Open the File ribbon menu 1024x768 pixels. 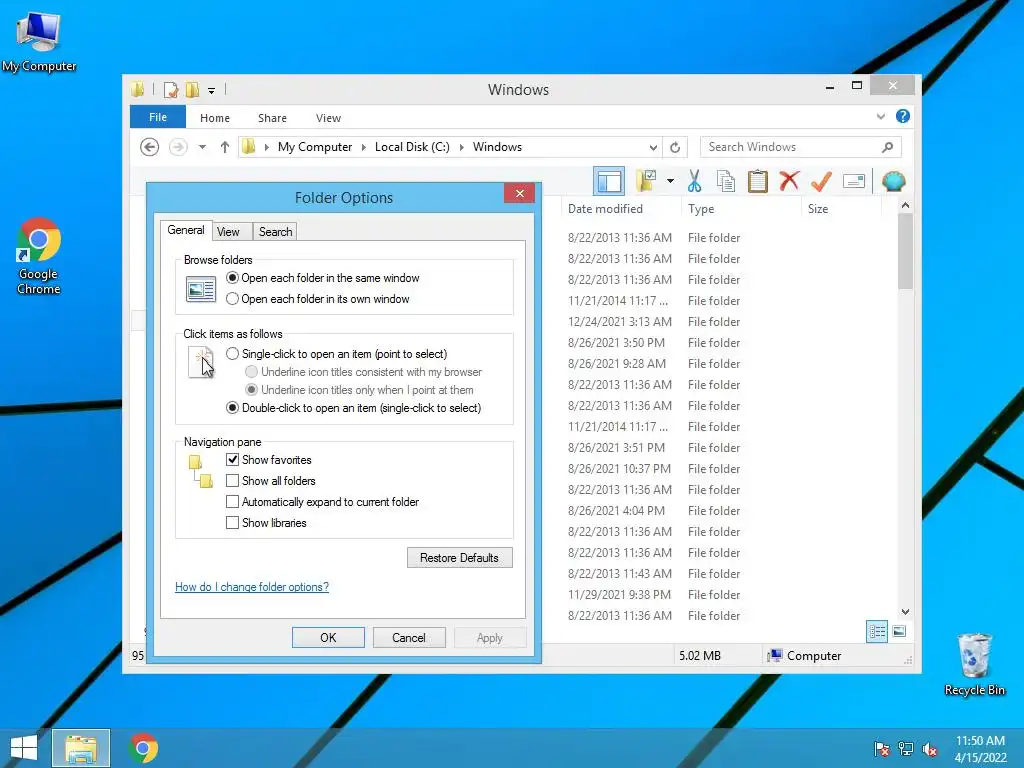tap(158, 117)
